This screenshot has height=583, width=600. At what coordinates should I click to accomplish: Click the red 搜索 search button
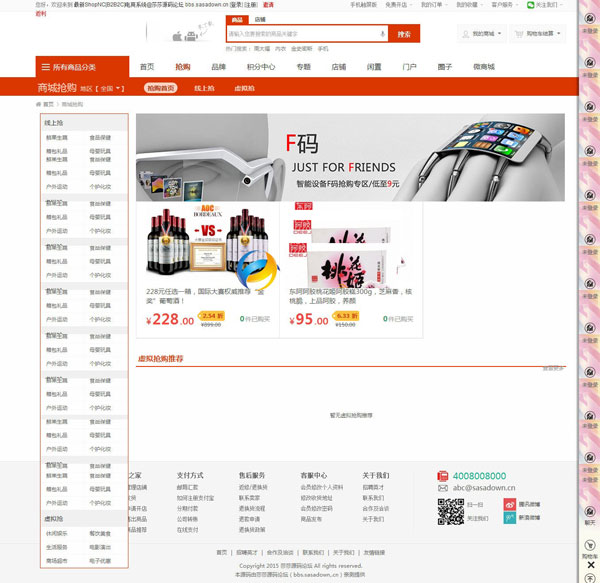pyautogui.click(x=404, y=34)
